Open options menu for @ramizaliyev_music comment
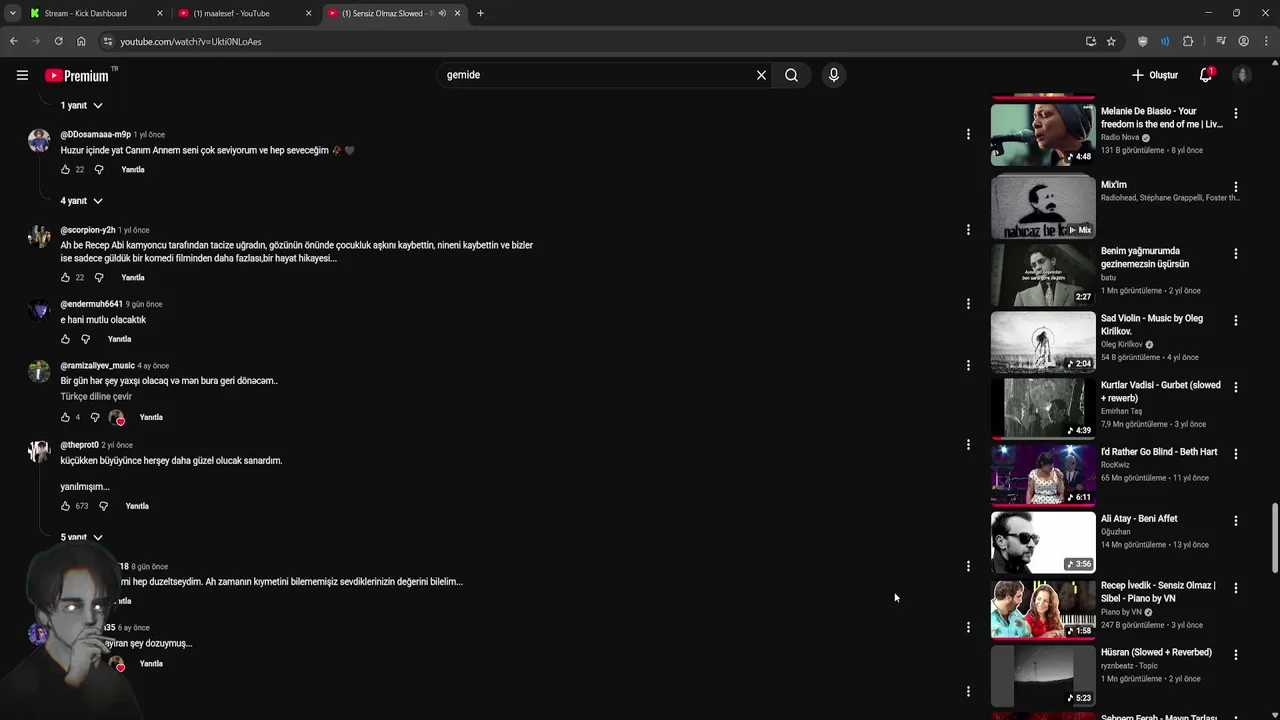This screenshot has height=720, width=1280. click(967, 366)
